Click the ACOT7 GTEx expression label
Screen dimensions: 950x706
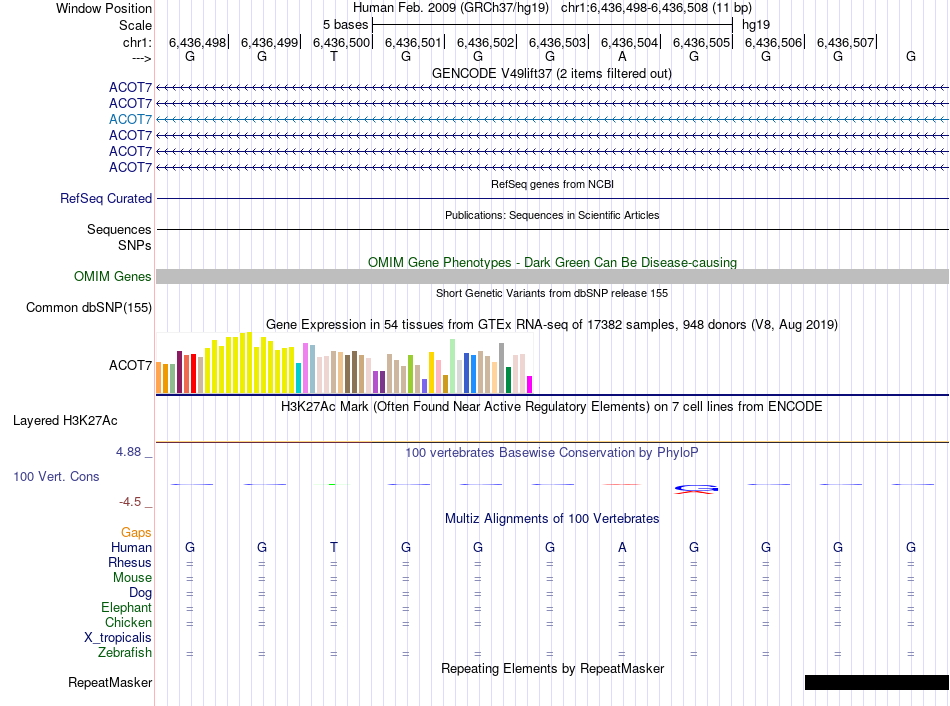coord(130,365)
